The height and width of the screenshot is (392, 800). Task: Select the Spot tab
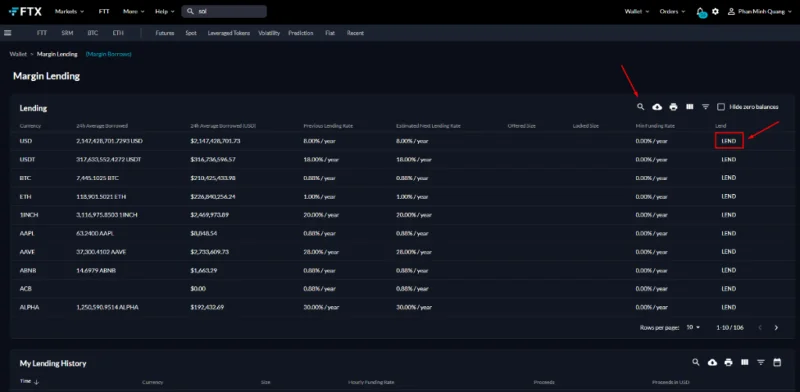coord(191,33)
